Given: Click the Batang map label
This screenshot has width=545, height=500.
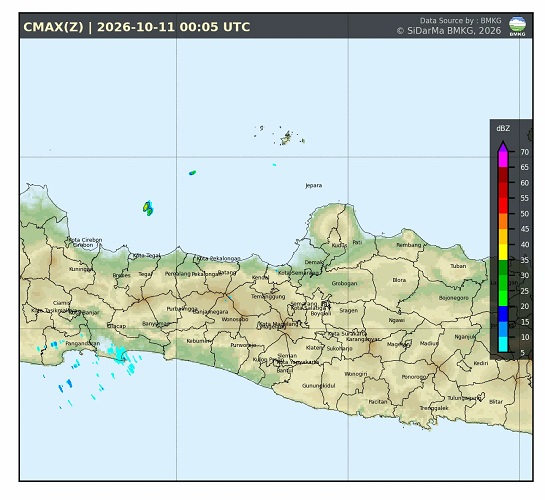Looking at the screenshot, I should (x=227, y=272).
